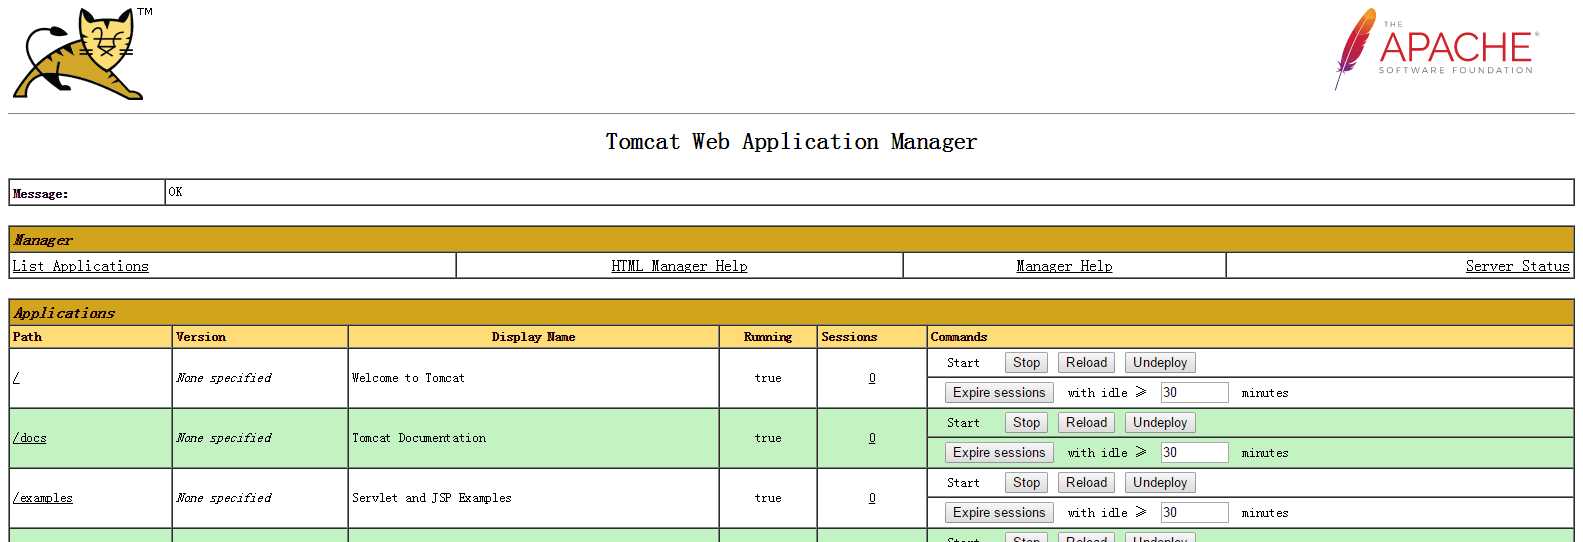View session count for Servlet and JSP Examples
Screen dimensions: 1583x542
872,498
